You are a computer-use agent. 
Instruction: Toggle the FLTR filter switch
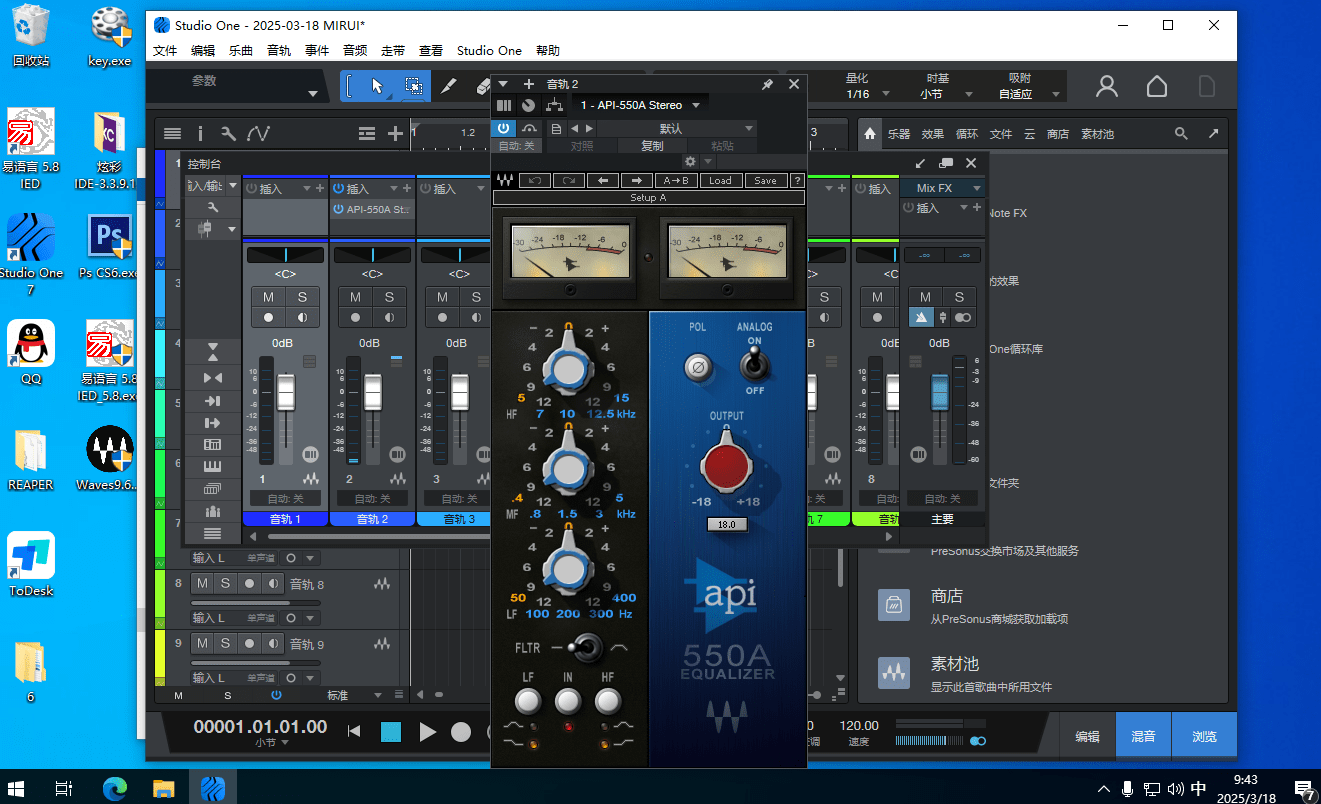pyautogui.click(x=586, y=648)
